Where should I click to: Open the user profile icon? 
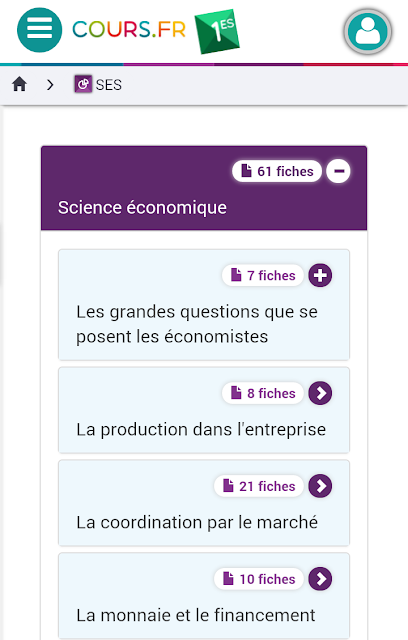(x=368, y=31)
